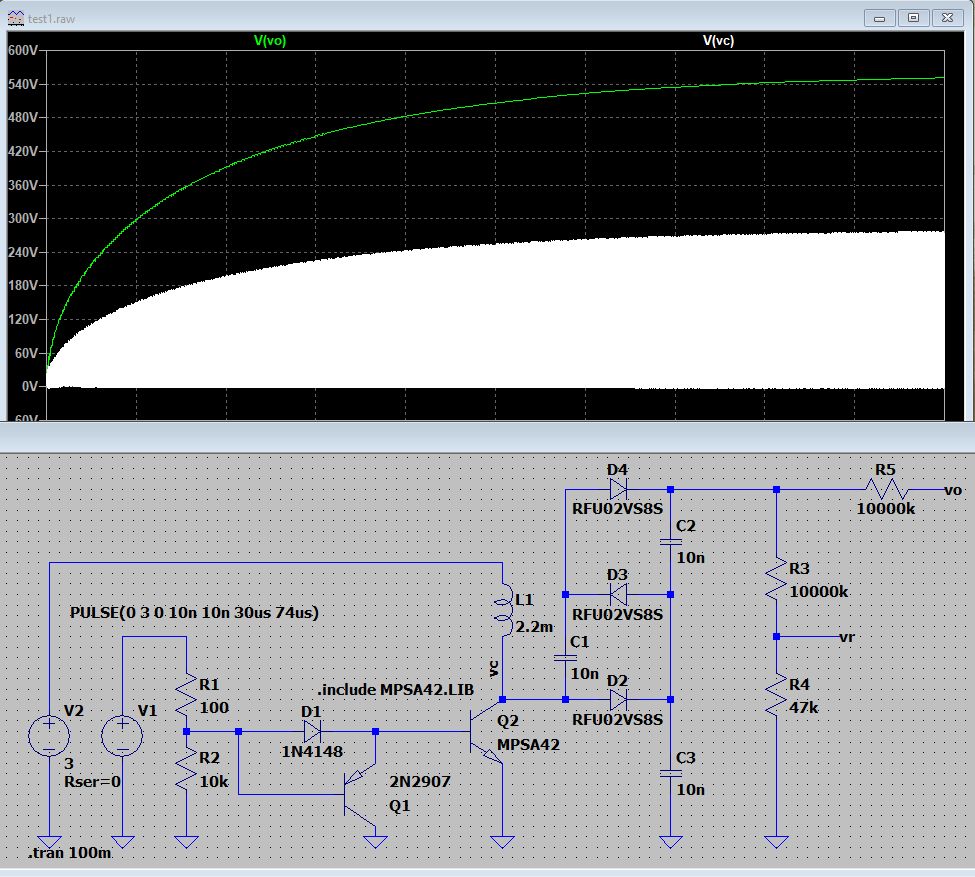Click the 600V axis label

click(23, 50)
